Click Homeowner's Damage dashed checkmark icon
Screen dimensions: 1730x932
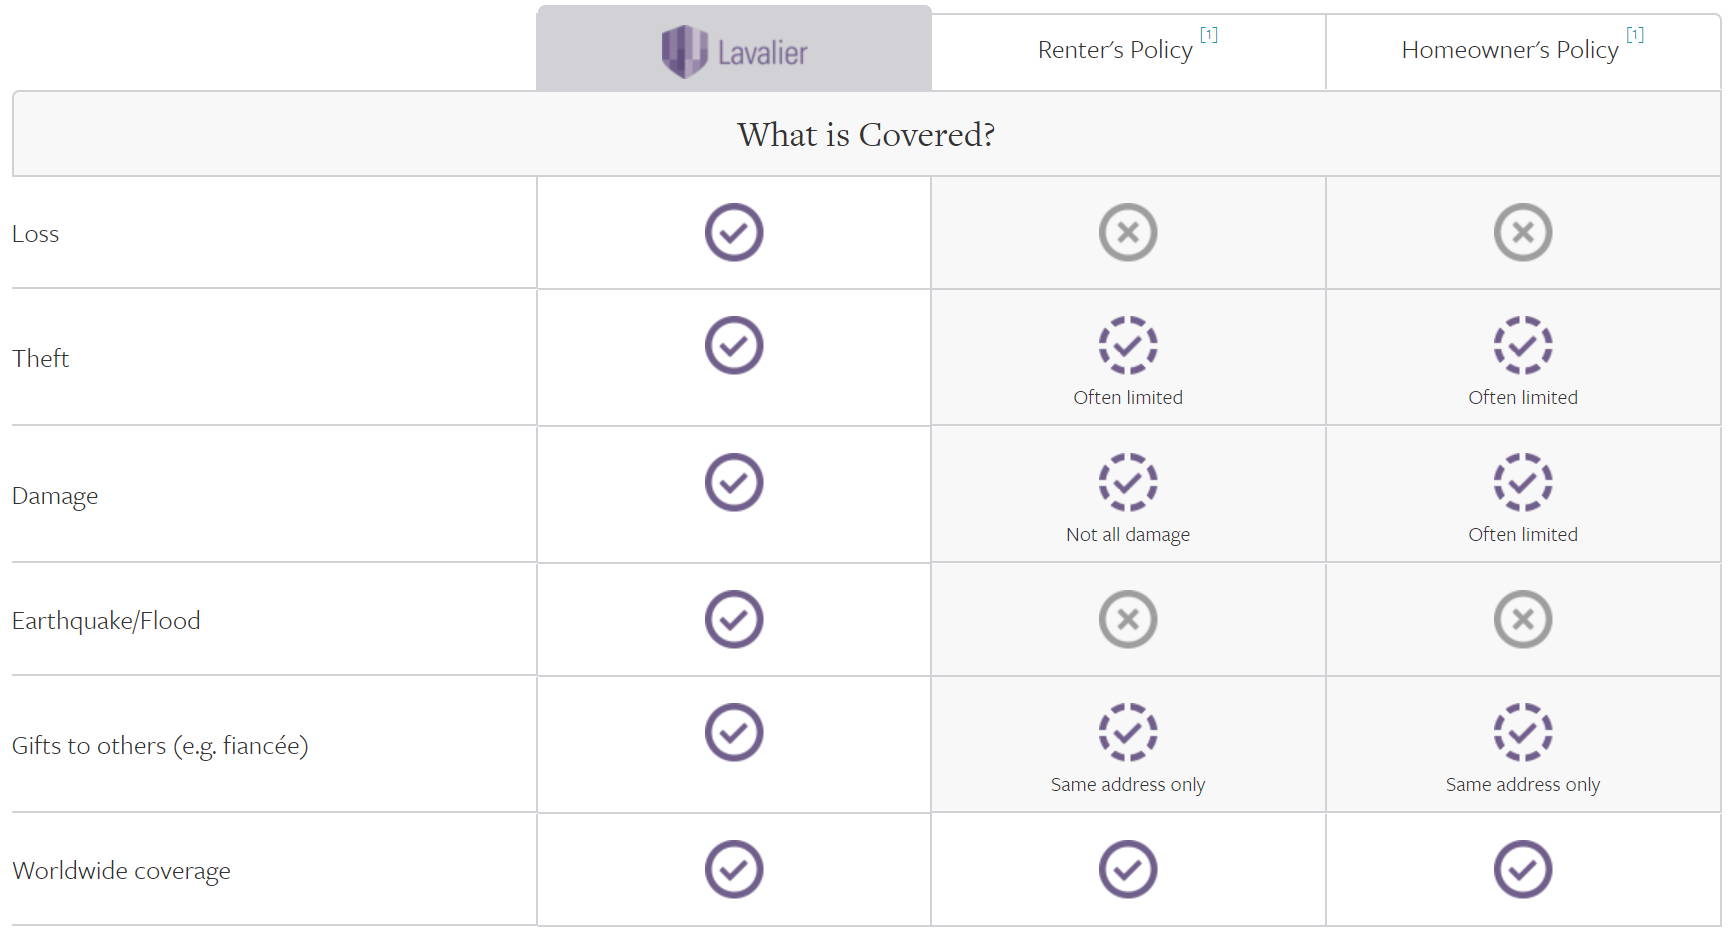click(x=1523, y=483)
